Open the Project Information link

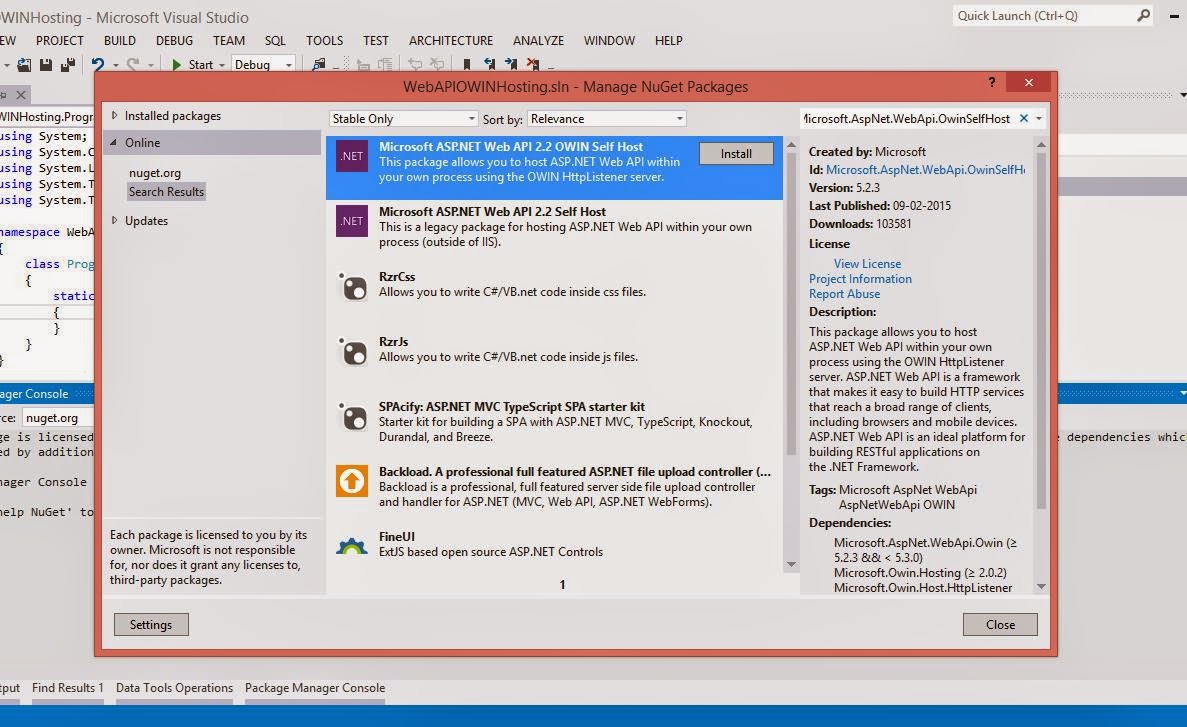click(860, 279)
